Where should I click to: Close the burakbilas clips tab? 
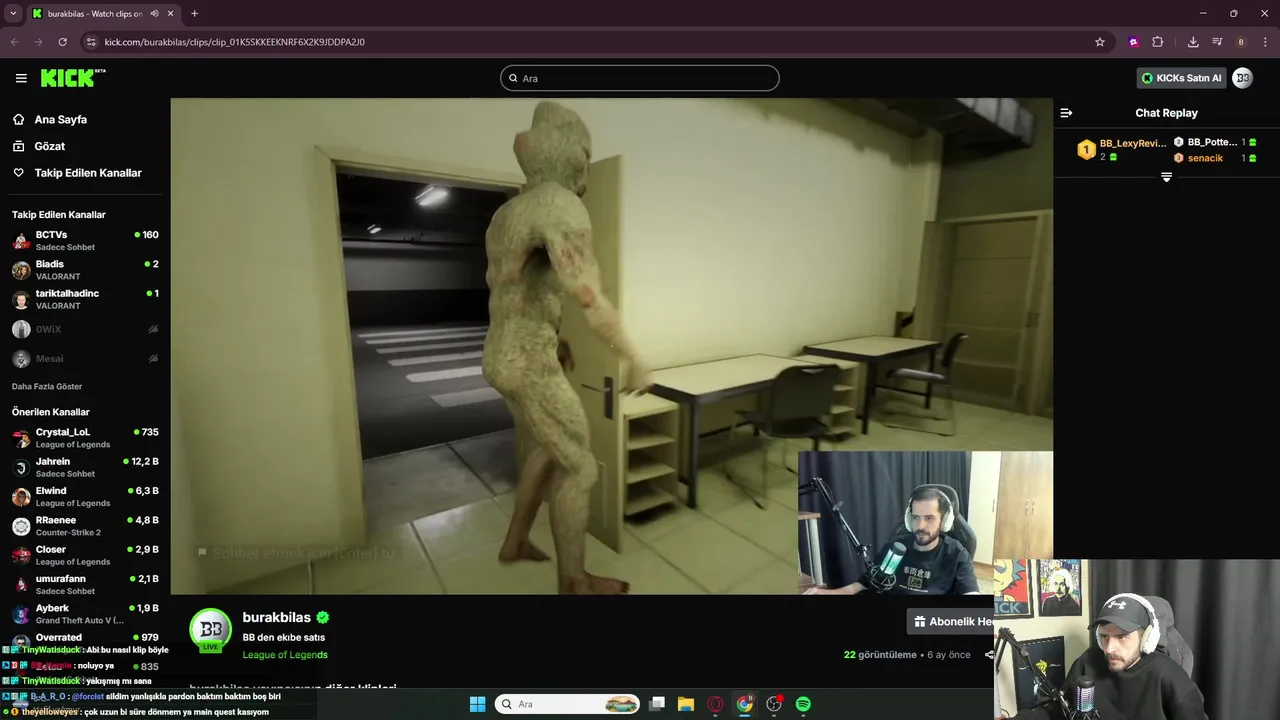pos(171,14)
